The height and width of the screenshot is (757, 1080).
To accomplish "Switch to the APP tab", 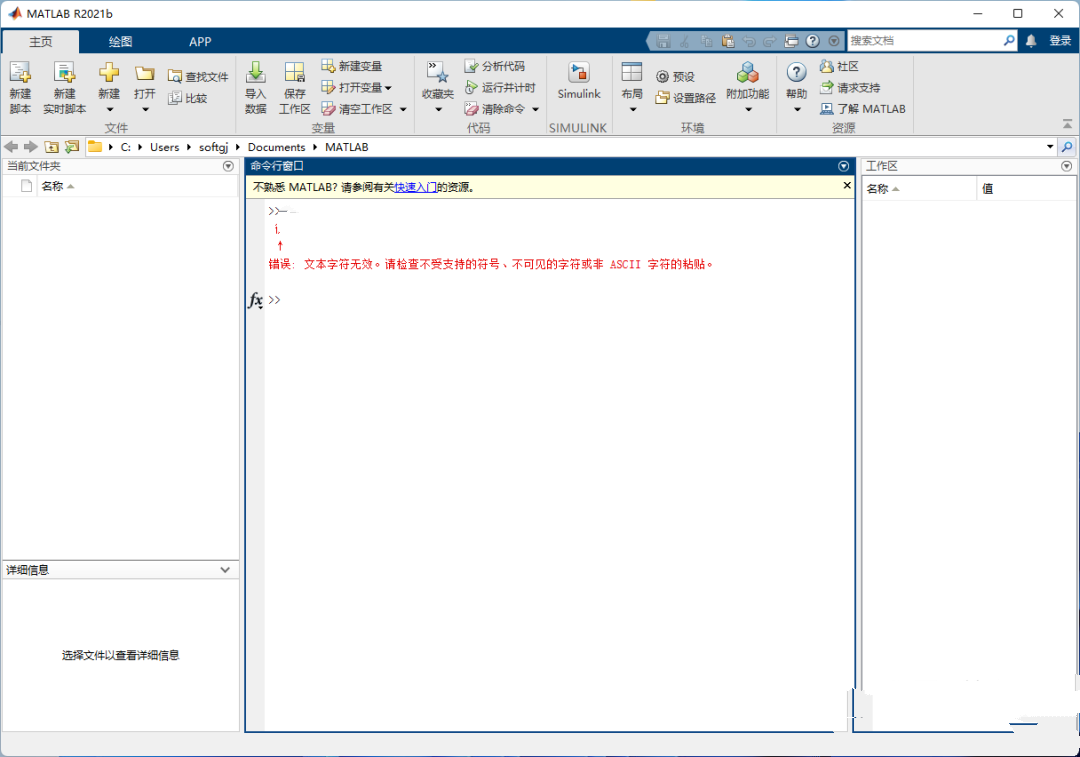I will point(200,41).
